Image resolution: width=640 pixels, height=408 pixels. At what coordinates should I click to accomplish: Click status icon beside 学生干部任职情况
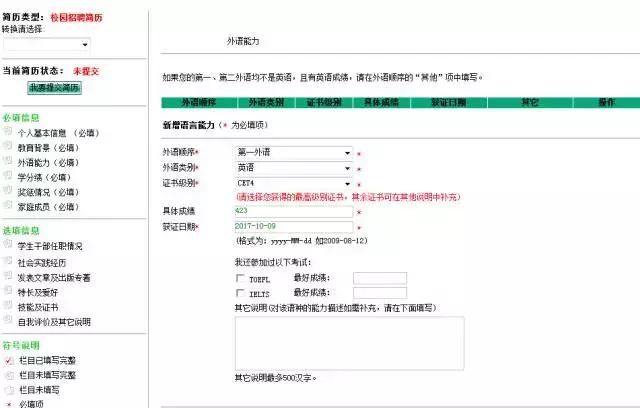tap(7, 244)
